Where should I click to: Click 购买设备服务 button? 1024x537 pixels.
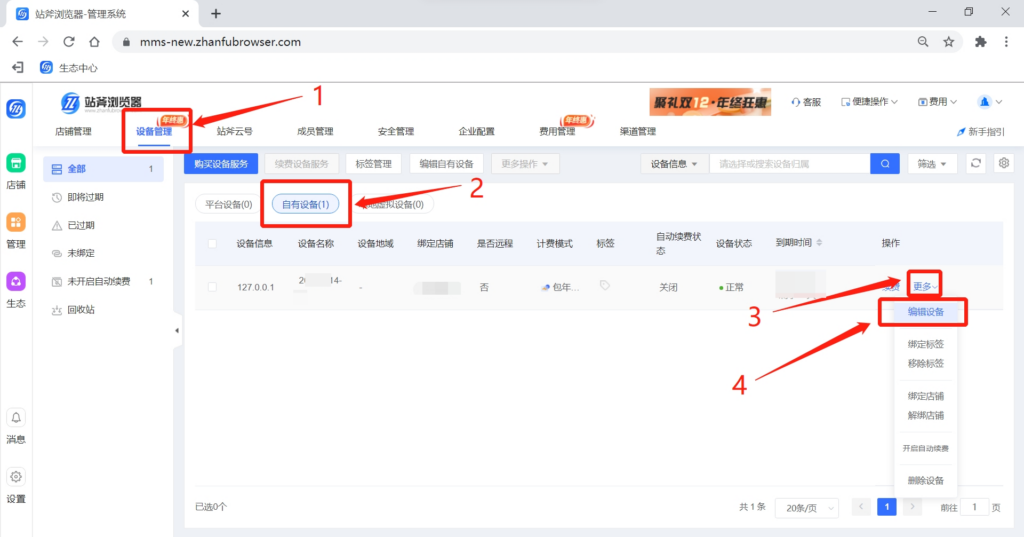click(x=221, y=164)
